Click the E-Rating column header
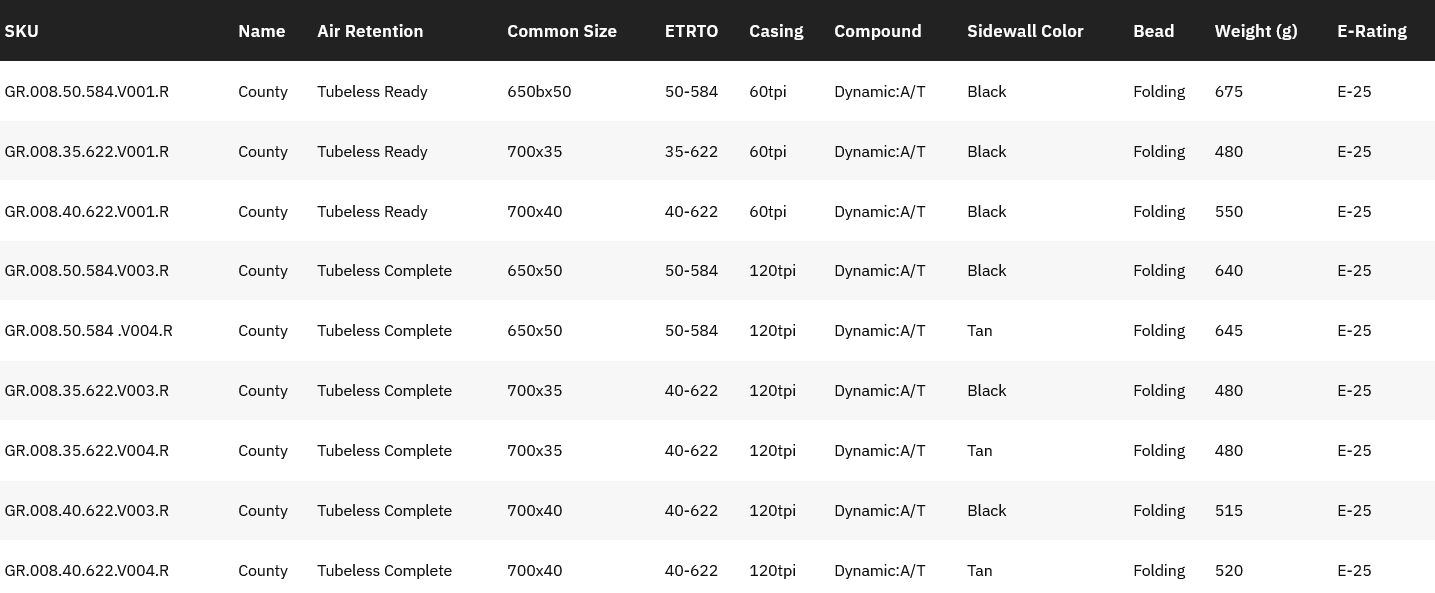1435x593 pixels. click(x=1372, y=31)
